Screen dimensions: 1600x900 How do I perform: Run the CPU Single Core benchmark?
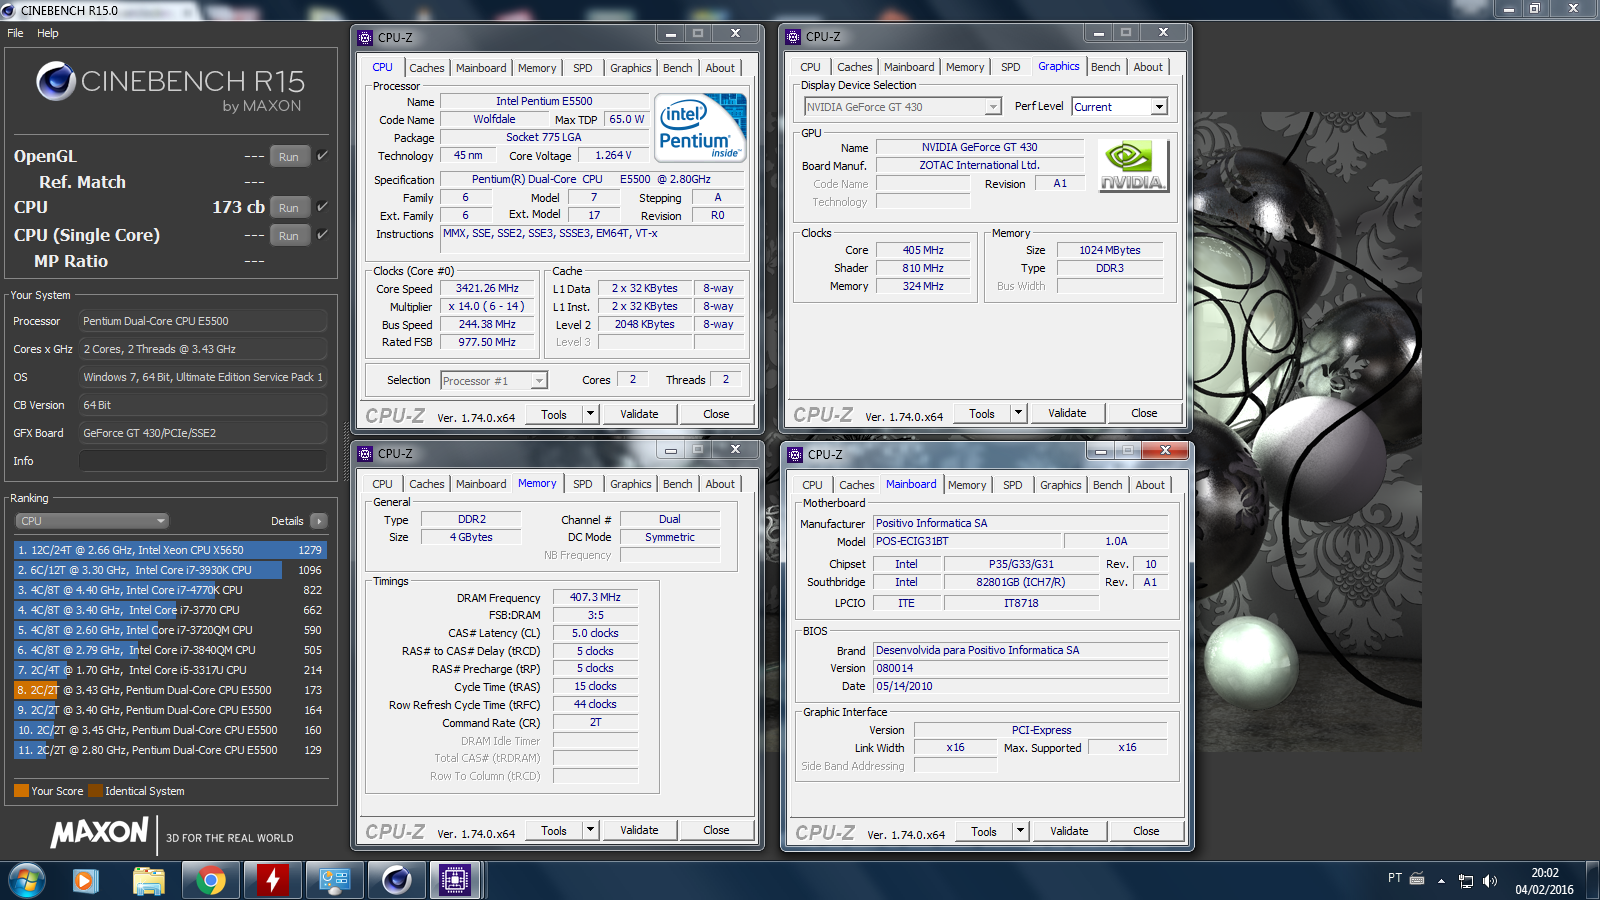(x=289, y=235)
